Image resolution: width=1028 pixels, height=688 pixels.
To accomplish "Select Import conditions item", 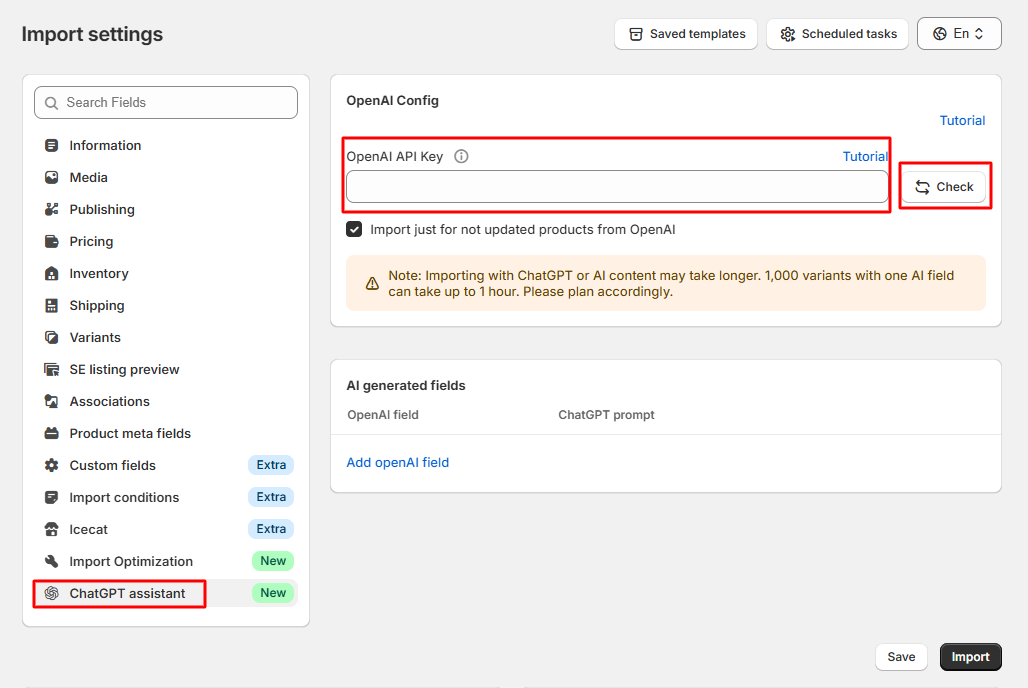I will point(166,498).
